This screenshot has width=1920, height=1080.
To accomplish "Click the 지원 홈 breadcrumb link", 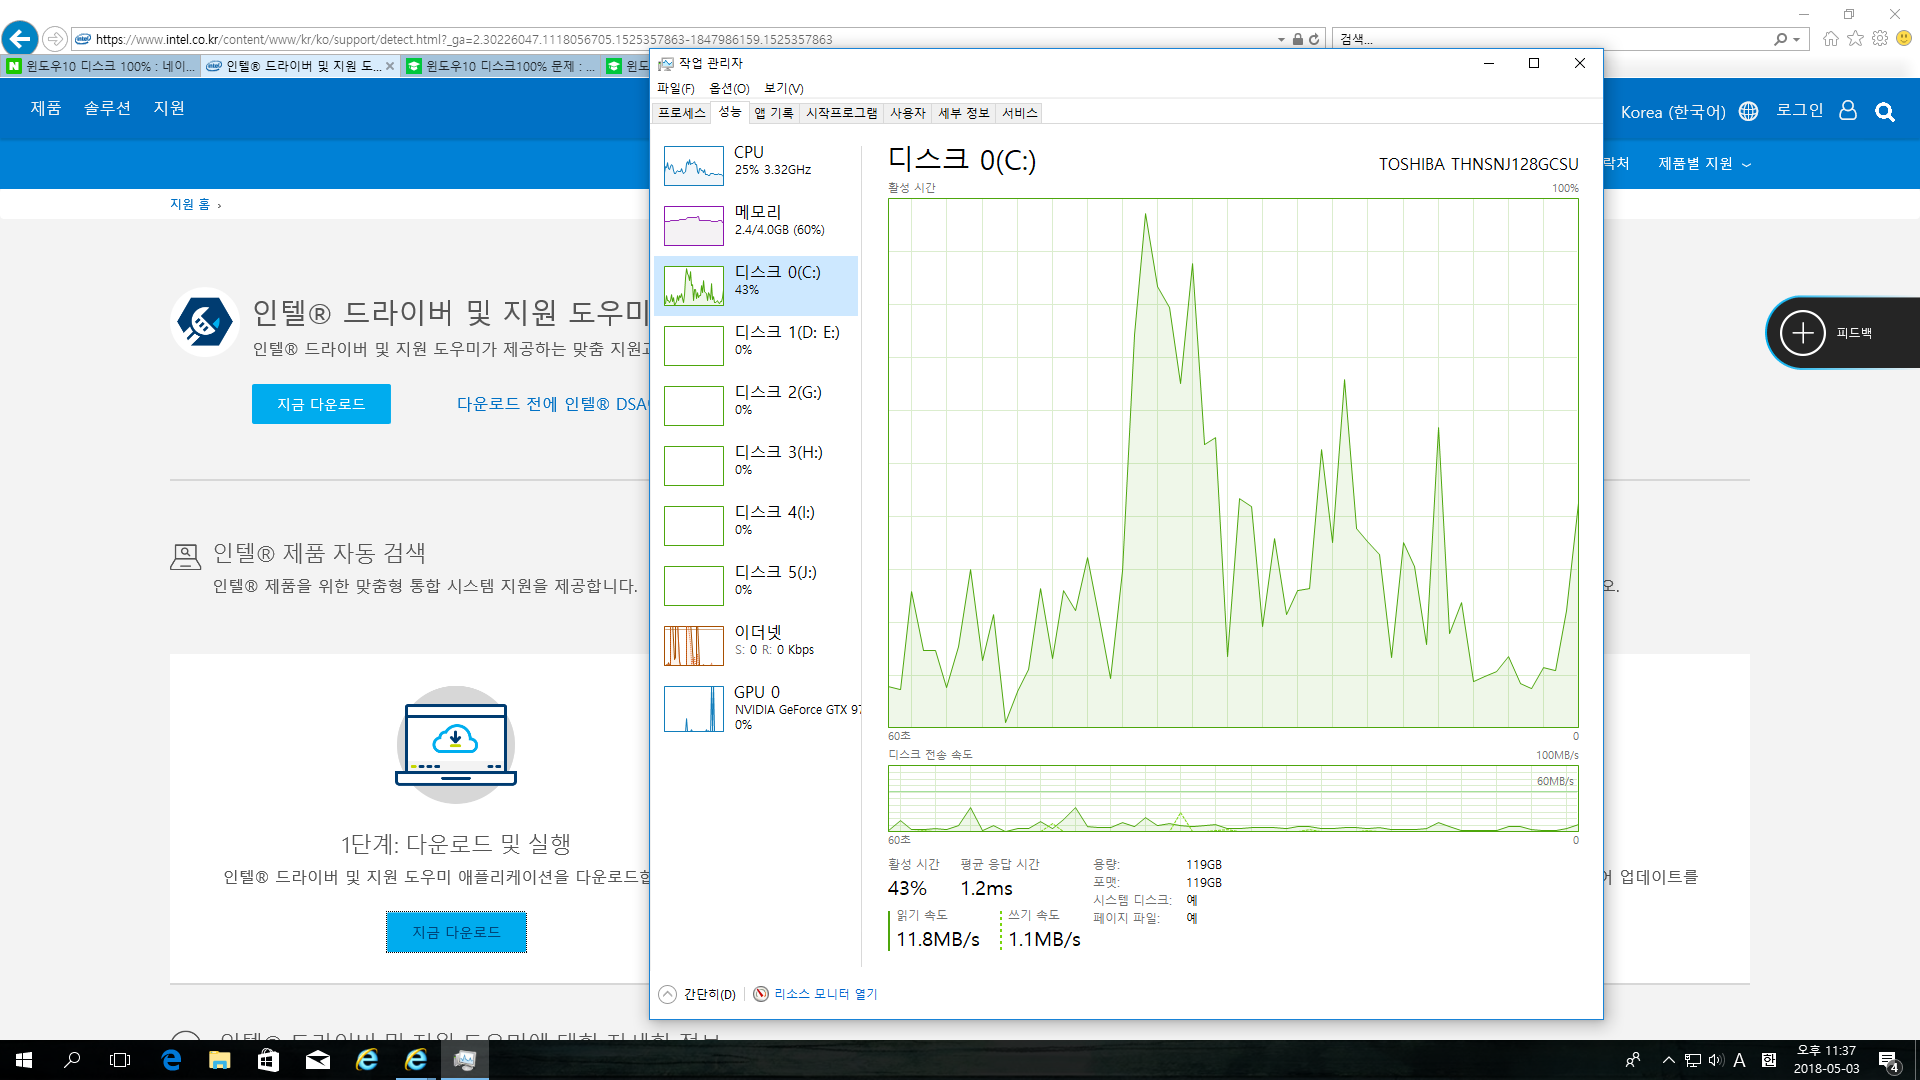I will [x=189, y=204].
